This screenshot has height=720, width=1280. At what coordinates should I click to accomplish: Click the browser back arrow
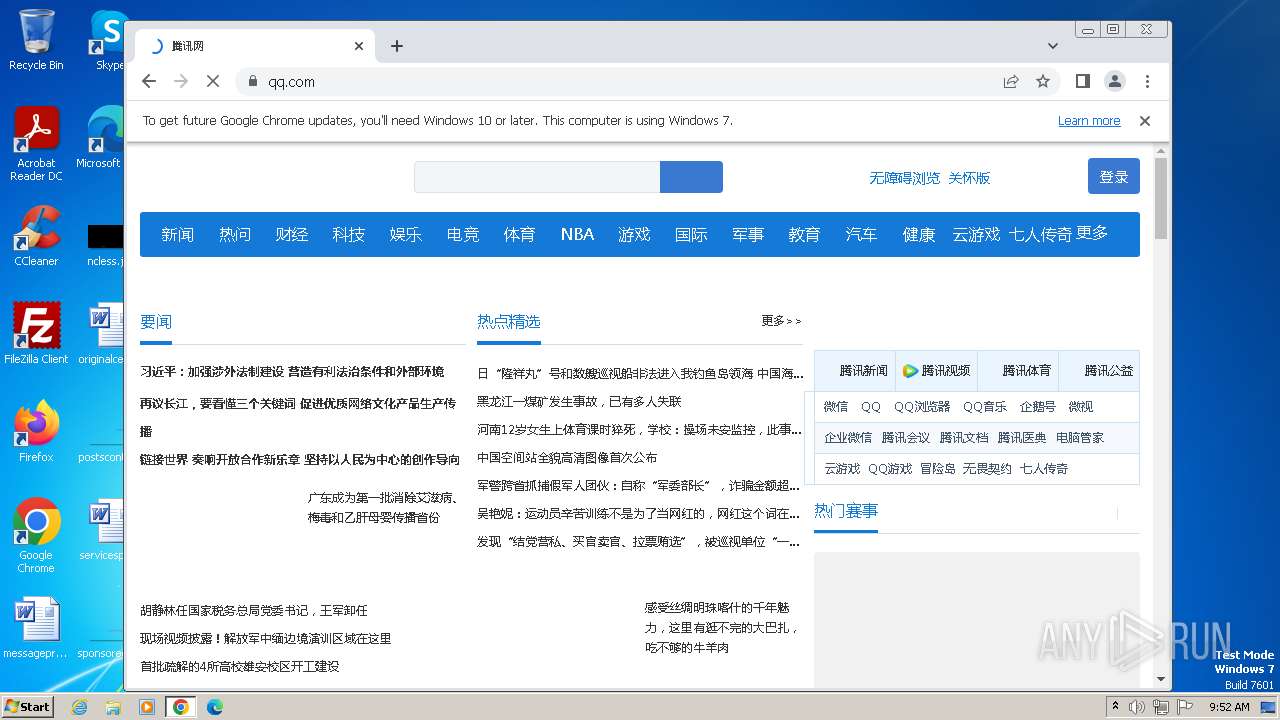pyautogui.click(x=149, y=82)
